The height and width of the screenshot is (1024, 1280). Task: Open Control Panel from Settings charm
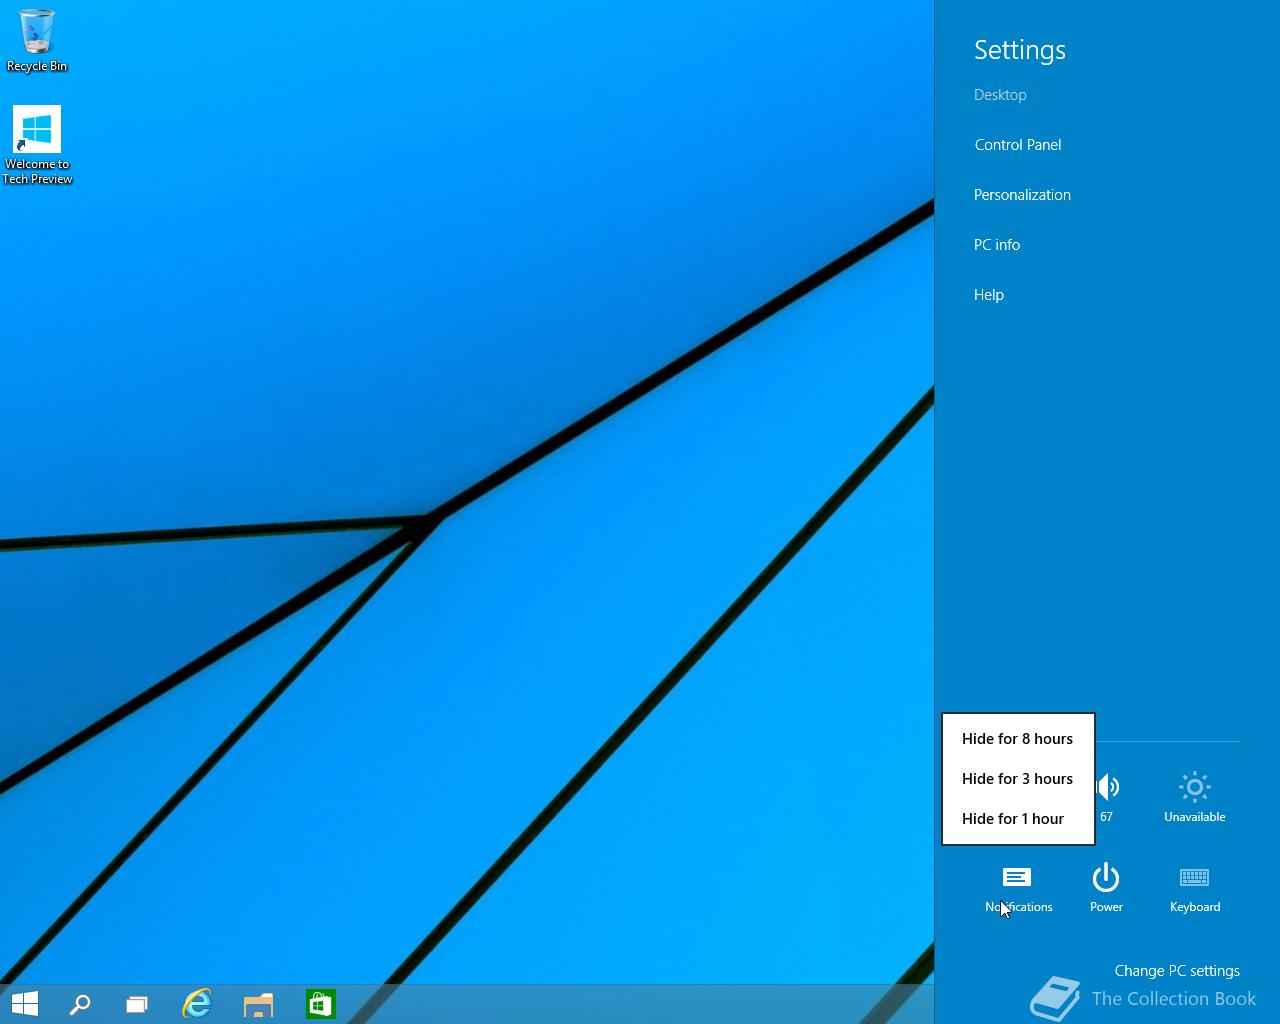click(1018, 145)
